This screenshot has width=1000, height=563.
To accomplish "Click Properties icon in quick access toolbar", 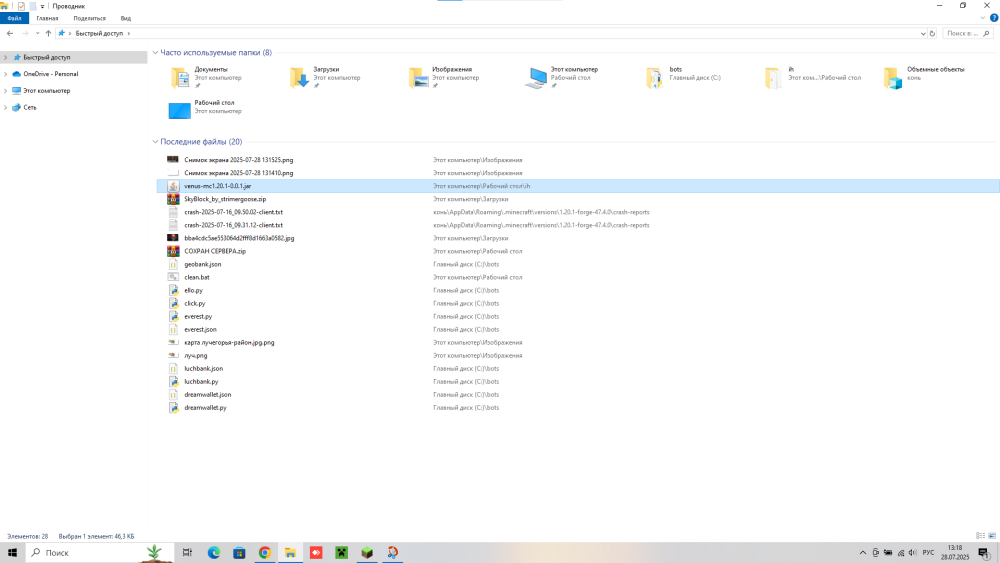I will 21,6.
